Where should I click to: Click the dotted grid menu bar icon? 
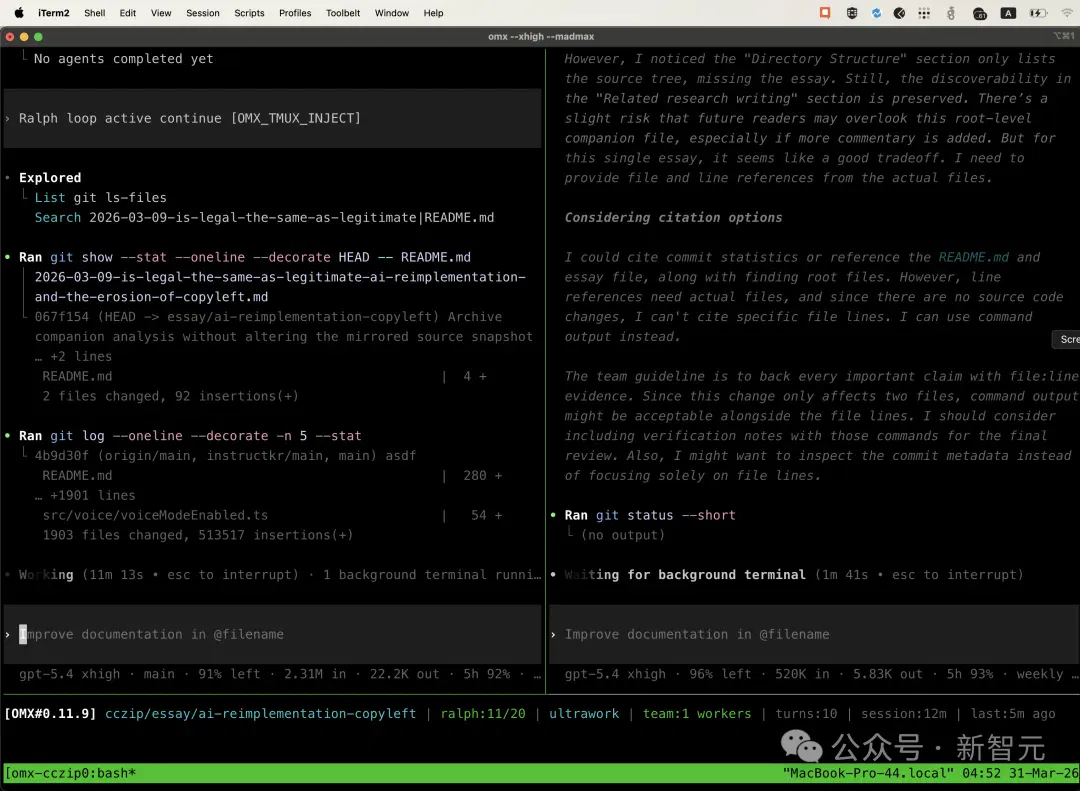pyautogui.click(x=924, y=12)
